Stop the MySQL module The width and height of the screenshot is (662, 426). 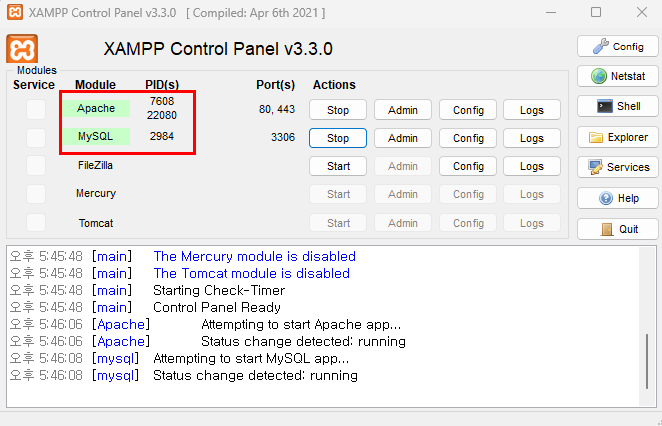(x=338, y=138)
